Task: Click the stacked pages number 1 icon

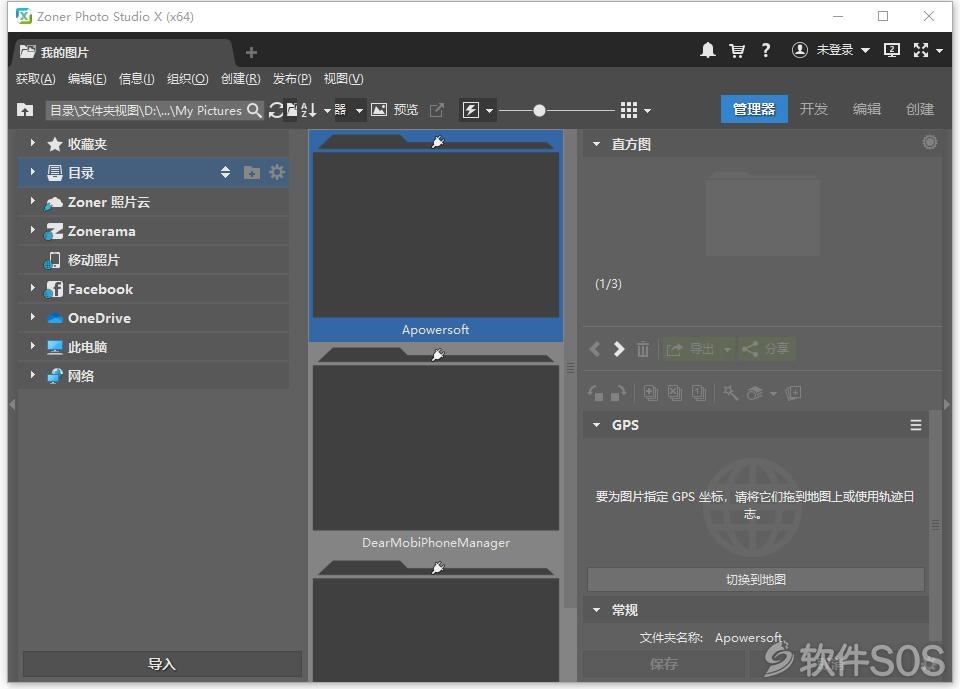Action: click(699, 393)
